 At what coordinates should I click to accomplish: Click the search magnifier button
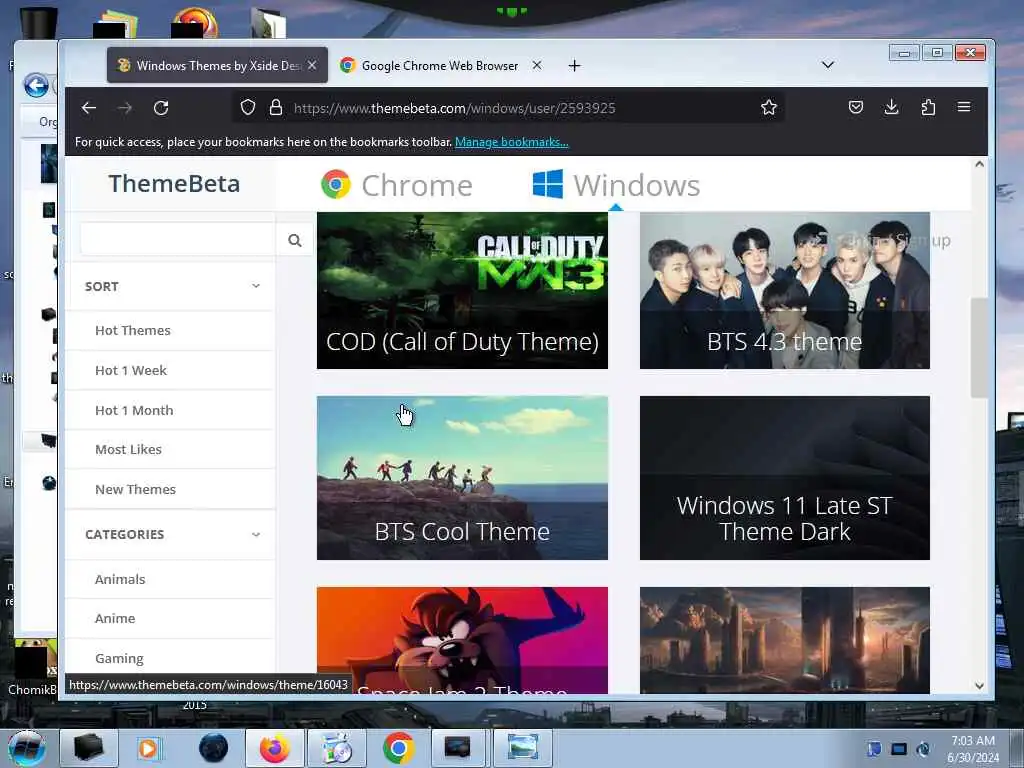pos(295,240)
